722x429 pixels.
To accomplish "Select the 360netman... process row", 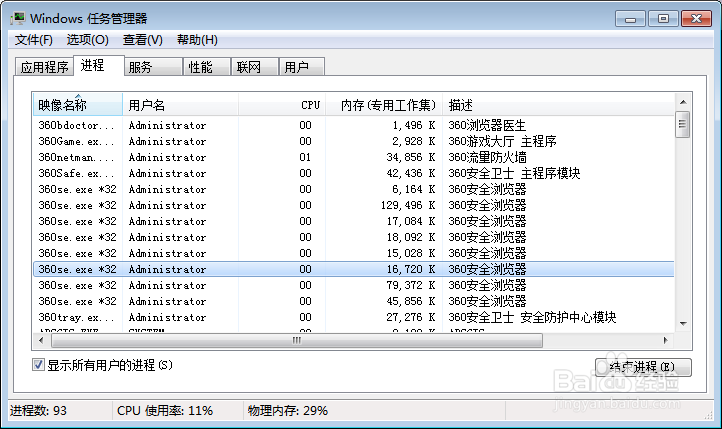I will [x=354, y=157].
